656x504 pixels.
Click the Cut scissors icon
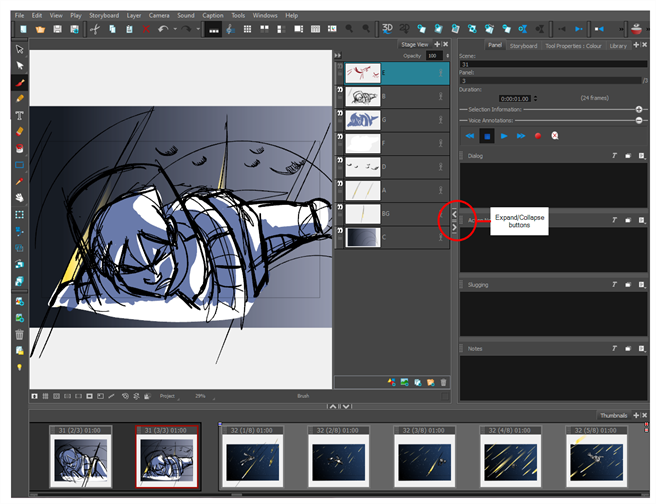[95, 29]
